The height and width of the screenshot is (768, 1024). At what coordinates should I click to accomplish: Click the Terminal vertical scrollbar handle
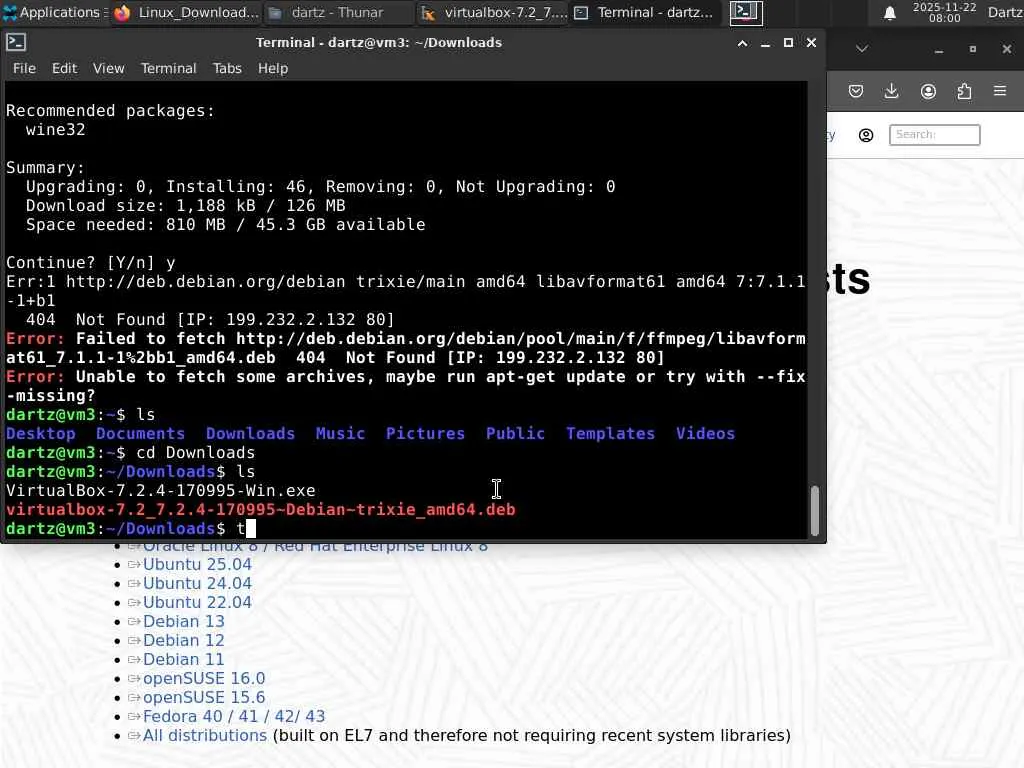click(x=814, y=510)
